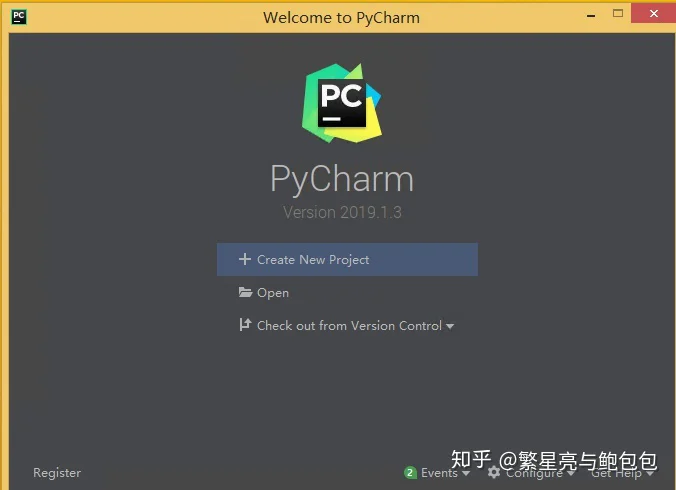Minimize the Welcome to PyCharm window

click(591, 16)
